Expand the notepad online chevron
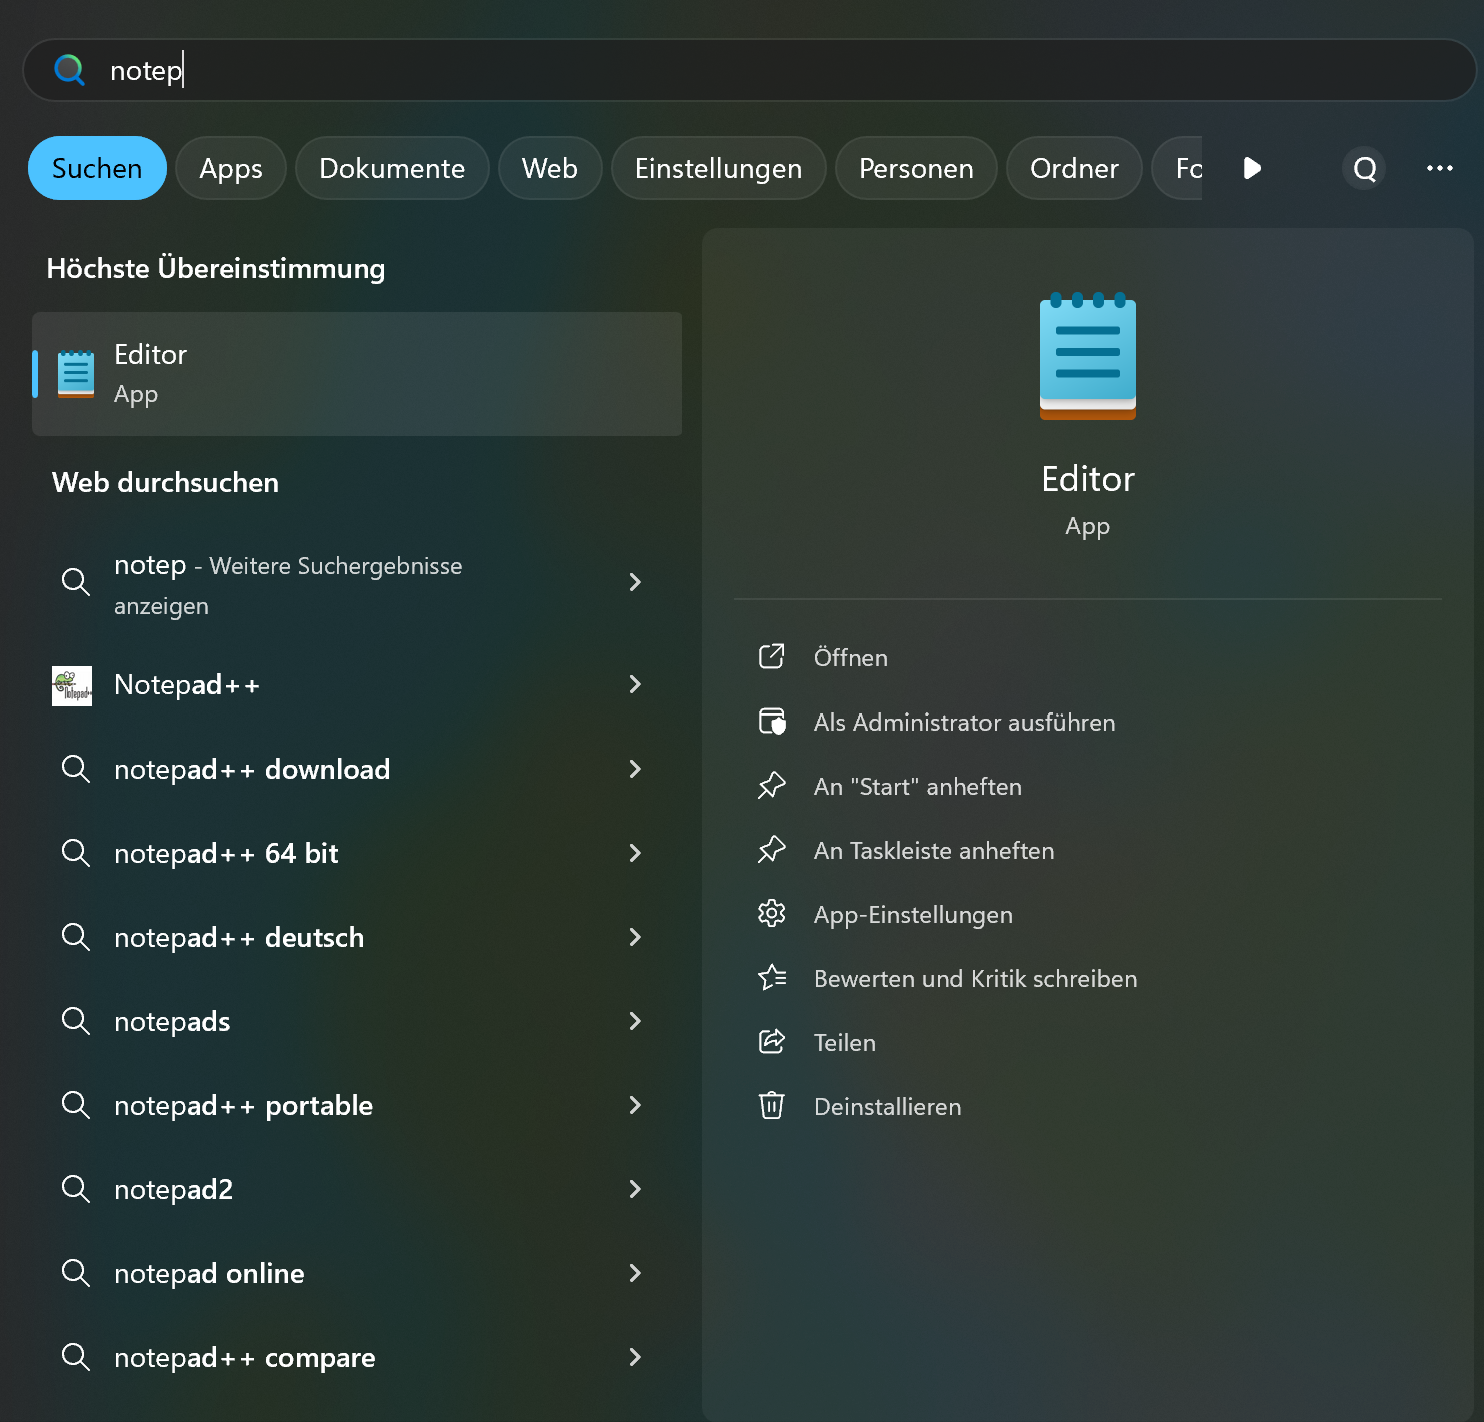The image size is (1484, 1422). tap(635, 1273)
